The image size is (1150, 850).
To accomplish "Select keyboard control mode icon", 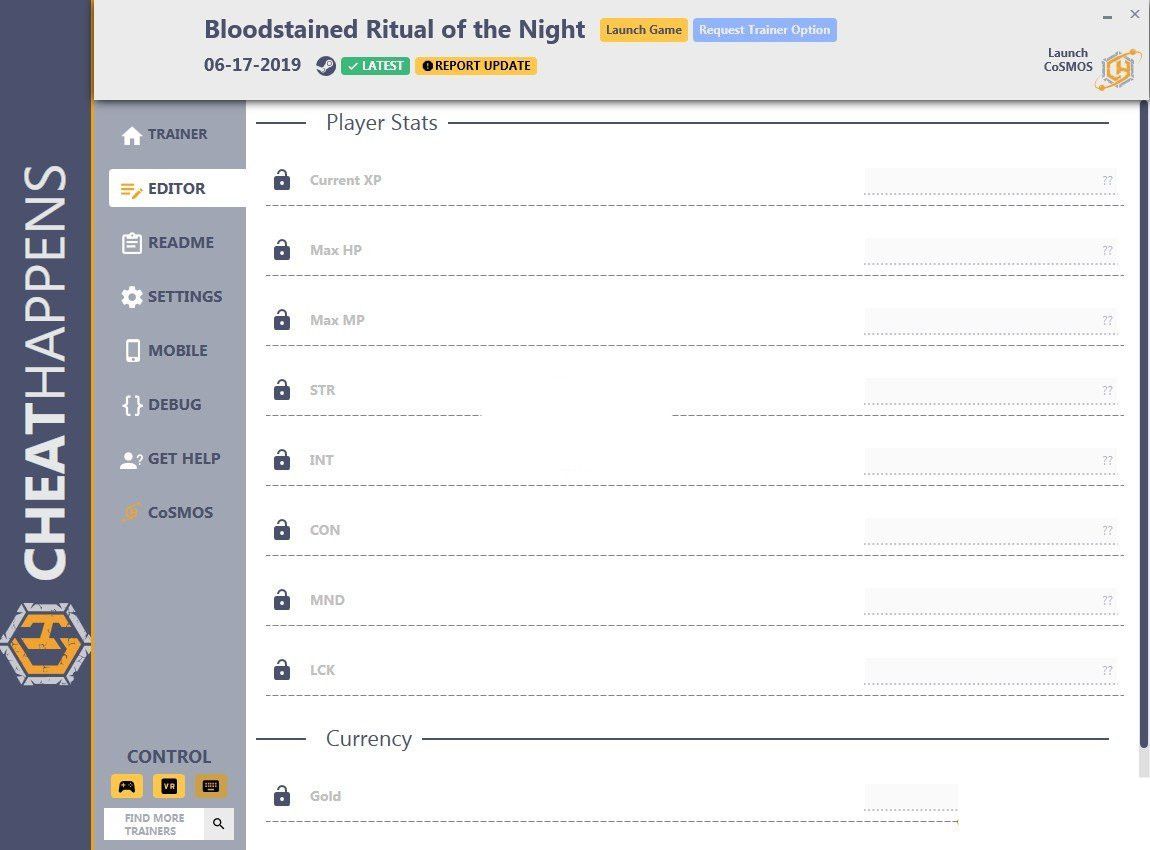I will (x=210, y=786).
